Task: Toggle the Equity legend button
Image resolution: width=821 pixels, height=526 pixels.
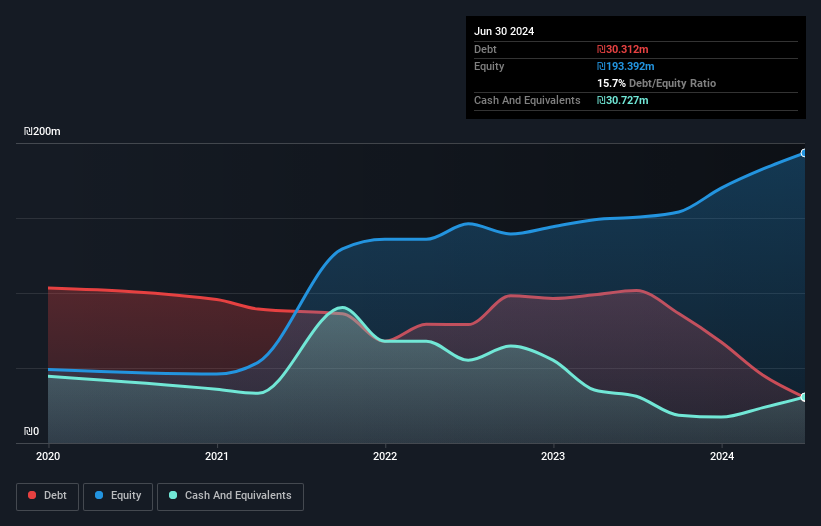Action: [118, 496]
